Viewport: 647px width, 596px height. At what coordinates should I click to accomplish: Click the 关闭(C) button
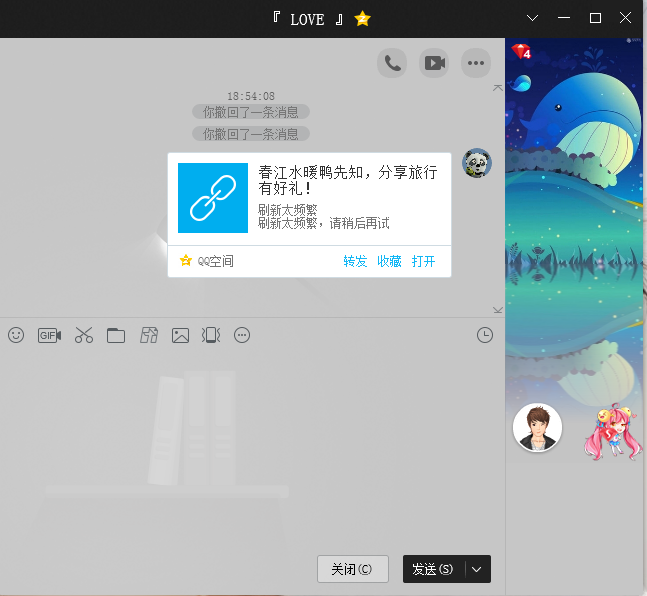[353, 569]
